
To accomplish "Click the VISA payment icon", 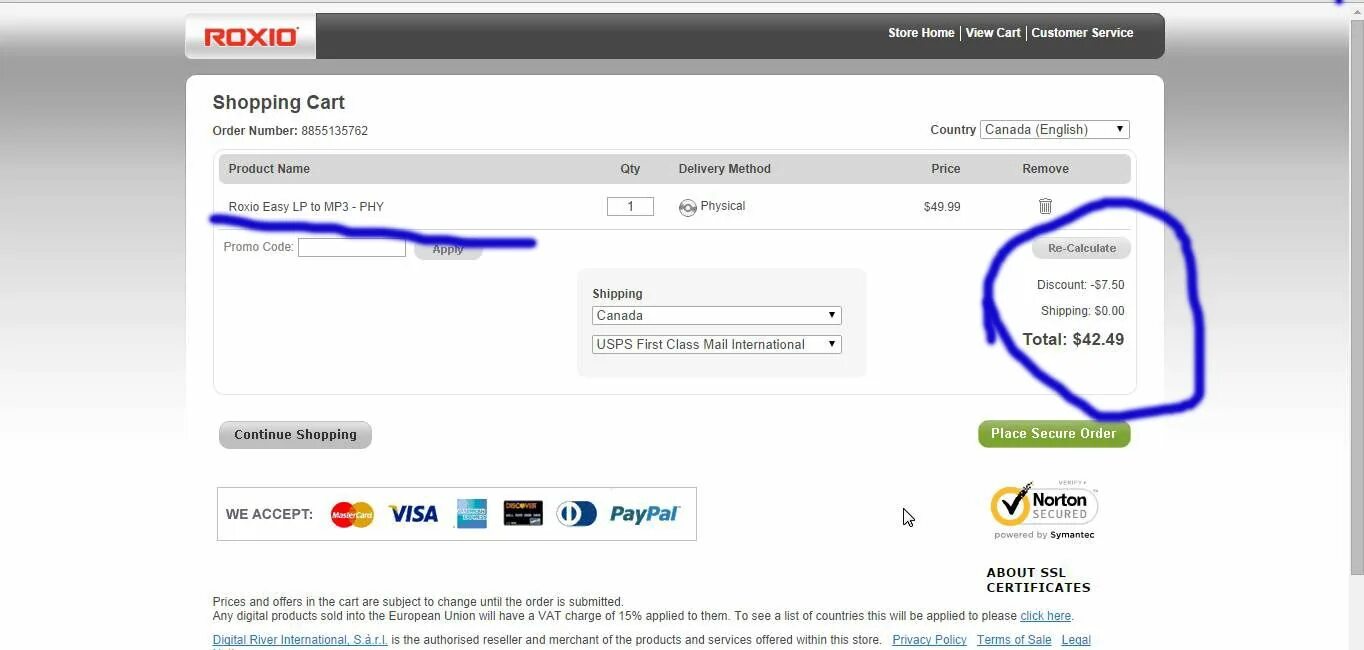I will pyautogui.click(x=413, y=514).
